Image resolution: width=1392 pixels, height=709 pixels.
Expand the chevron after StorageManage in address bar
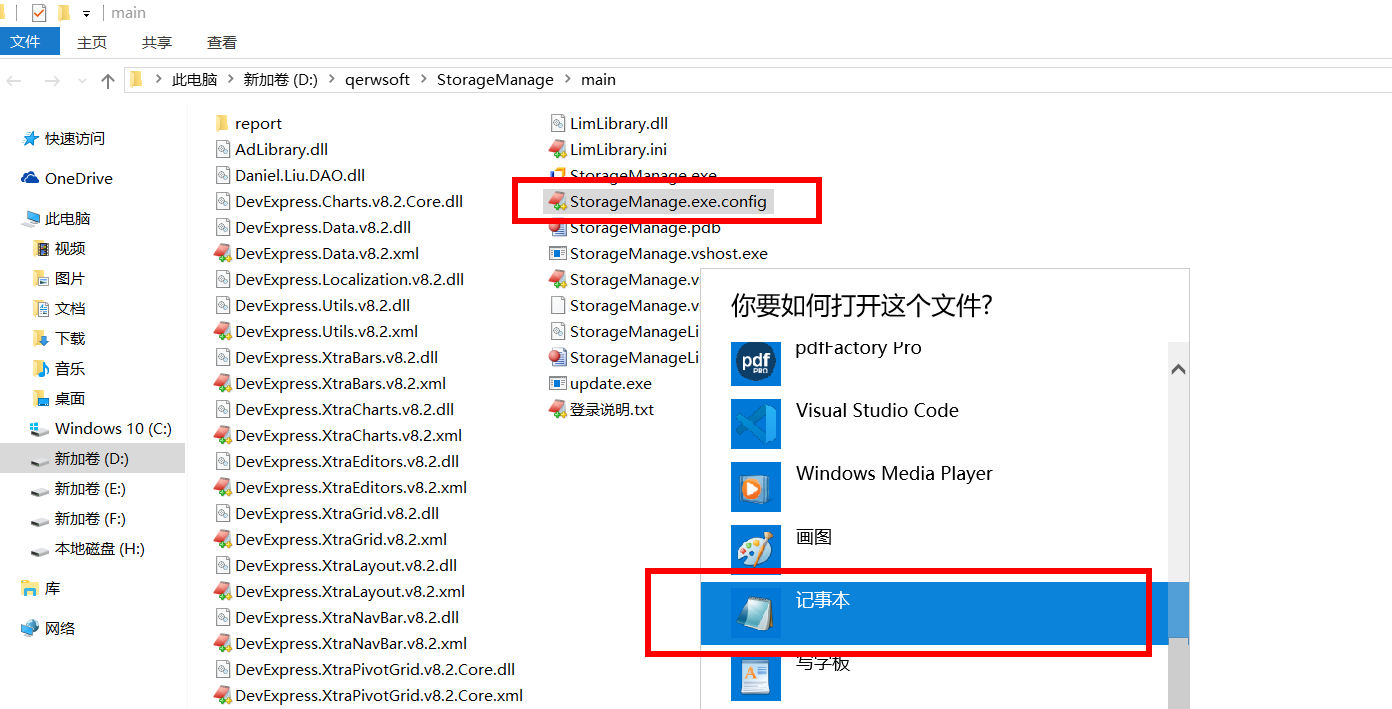[x=568, y=79]
